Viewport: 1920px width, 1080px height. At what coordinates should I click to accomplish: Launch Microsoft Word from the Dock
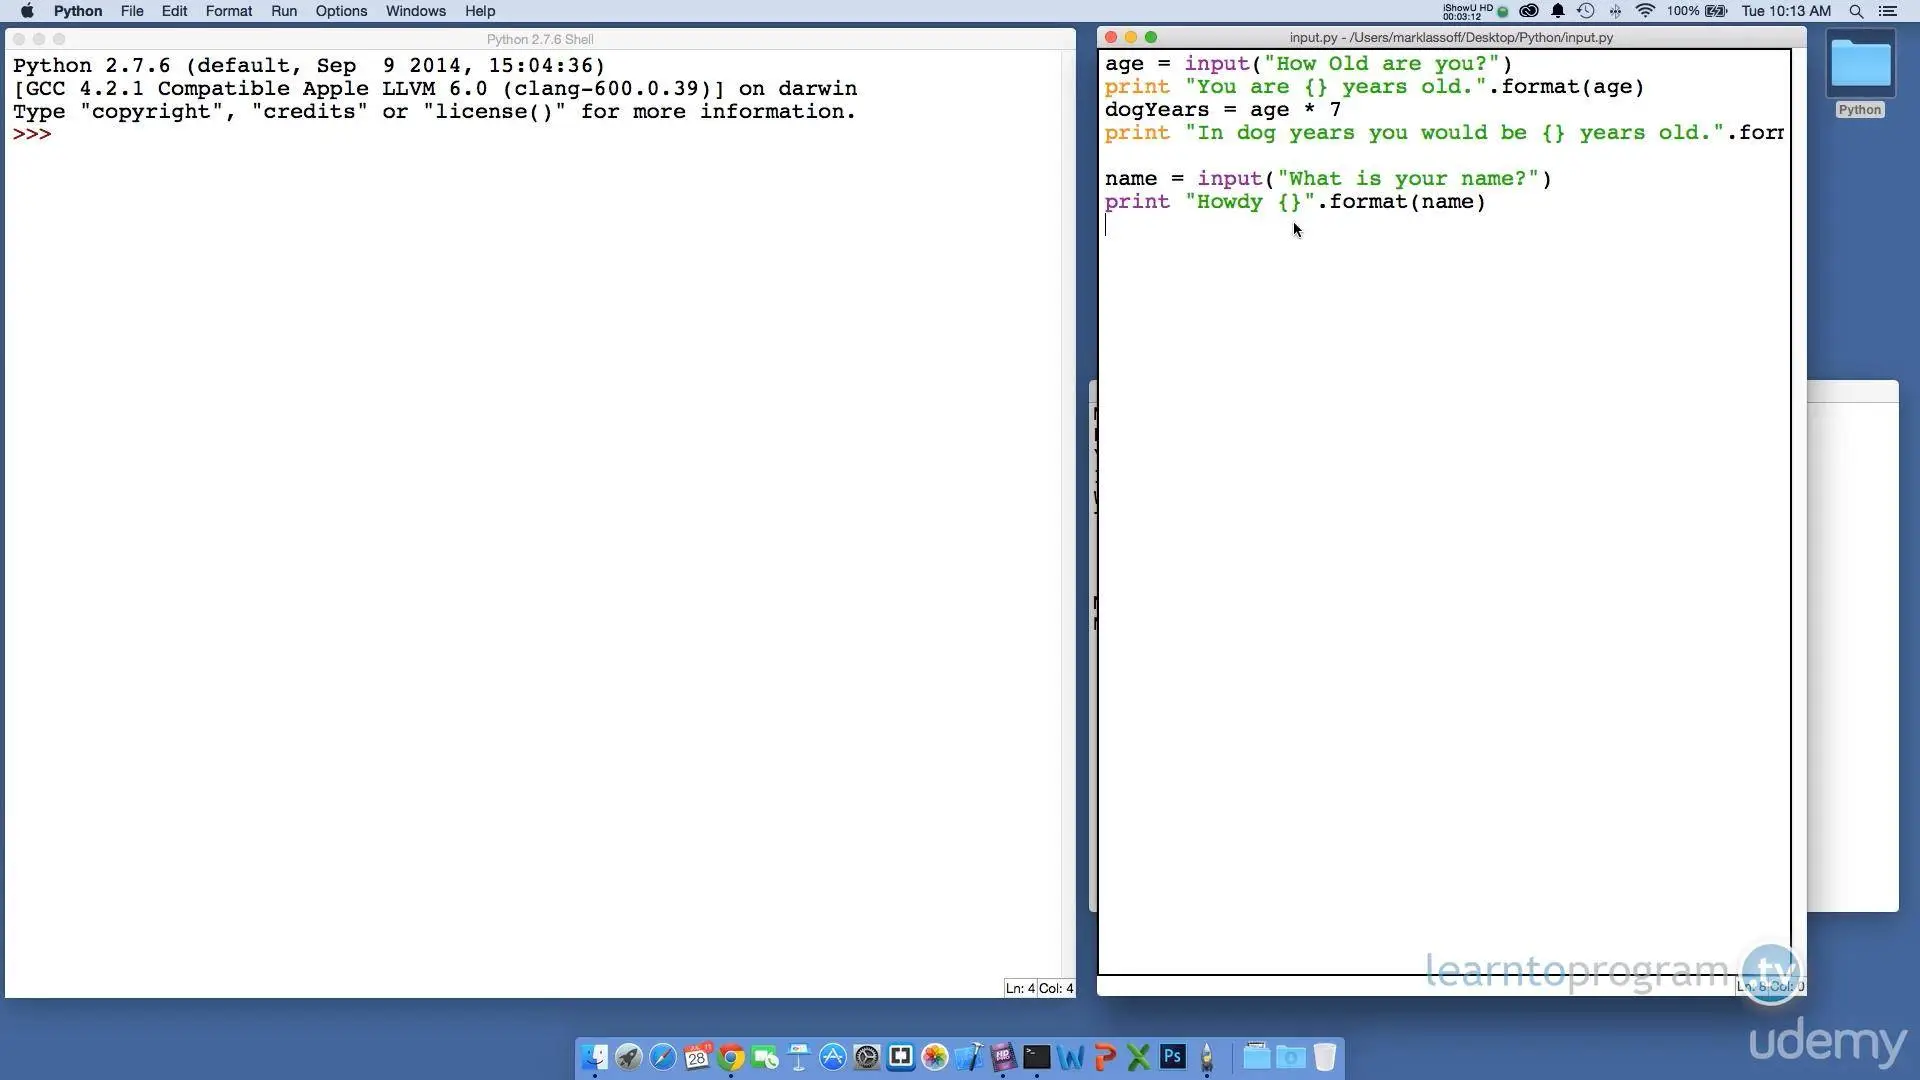(1071, 1057)
